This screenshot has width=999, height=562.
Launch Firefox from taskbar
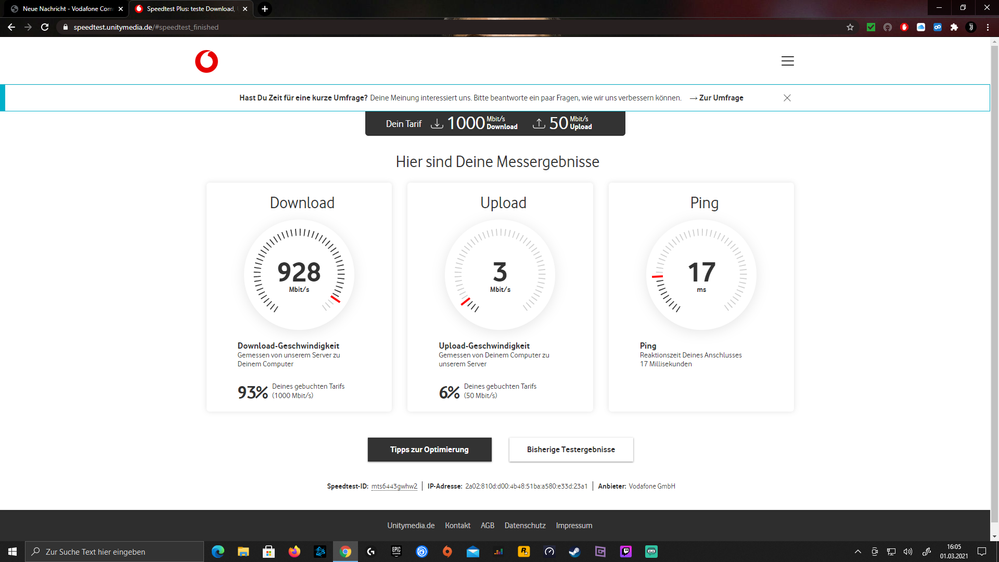[294, 552]
